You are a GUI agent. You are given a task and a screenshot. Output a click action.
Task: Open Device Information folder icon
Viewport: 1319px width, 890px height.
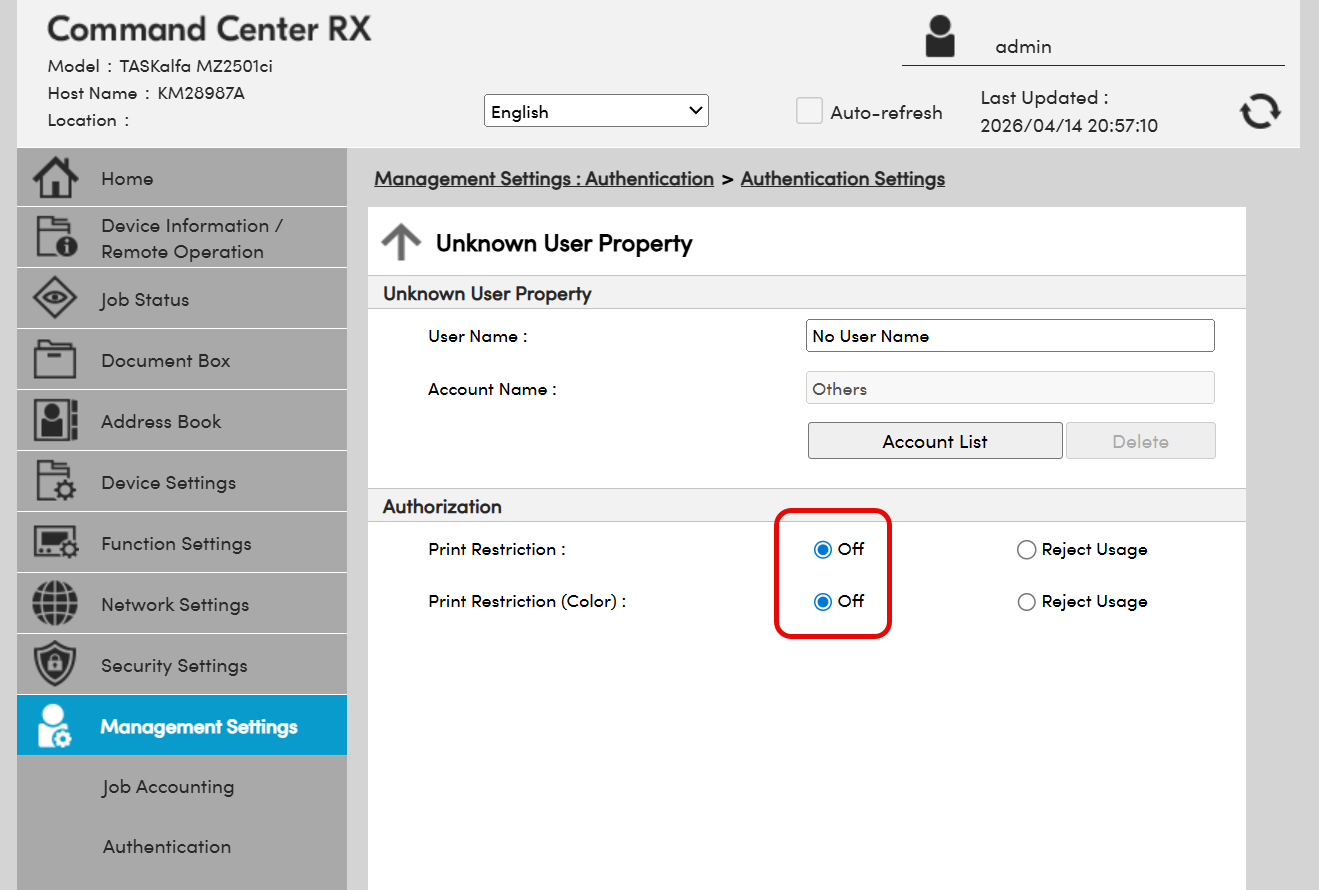[55, 238]
